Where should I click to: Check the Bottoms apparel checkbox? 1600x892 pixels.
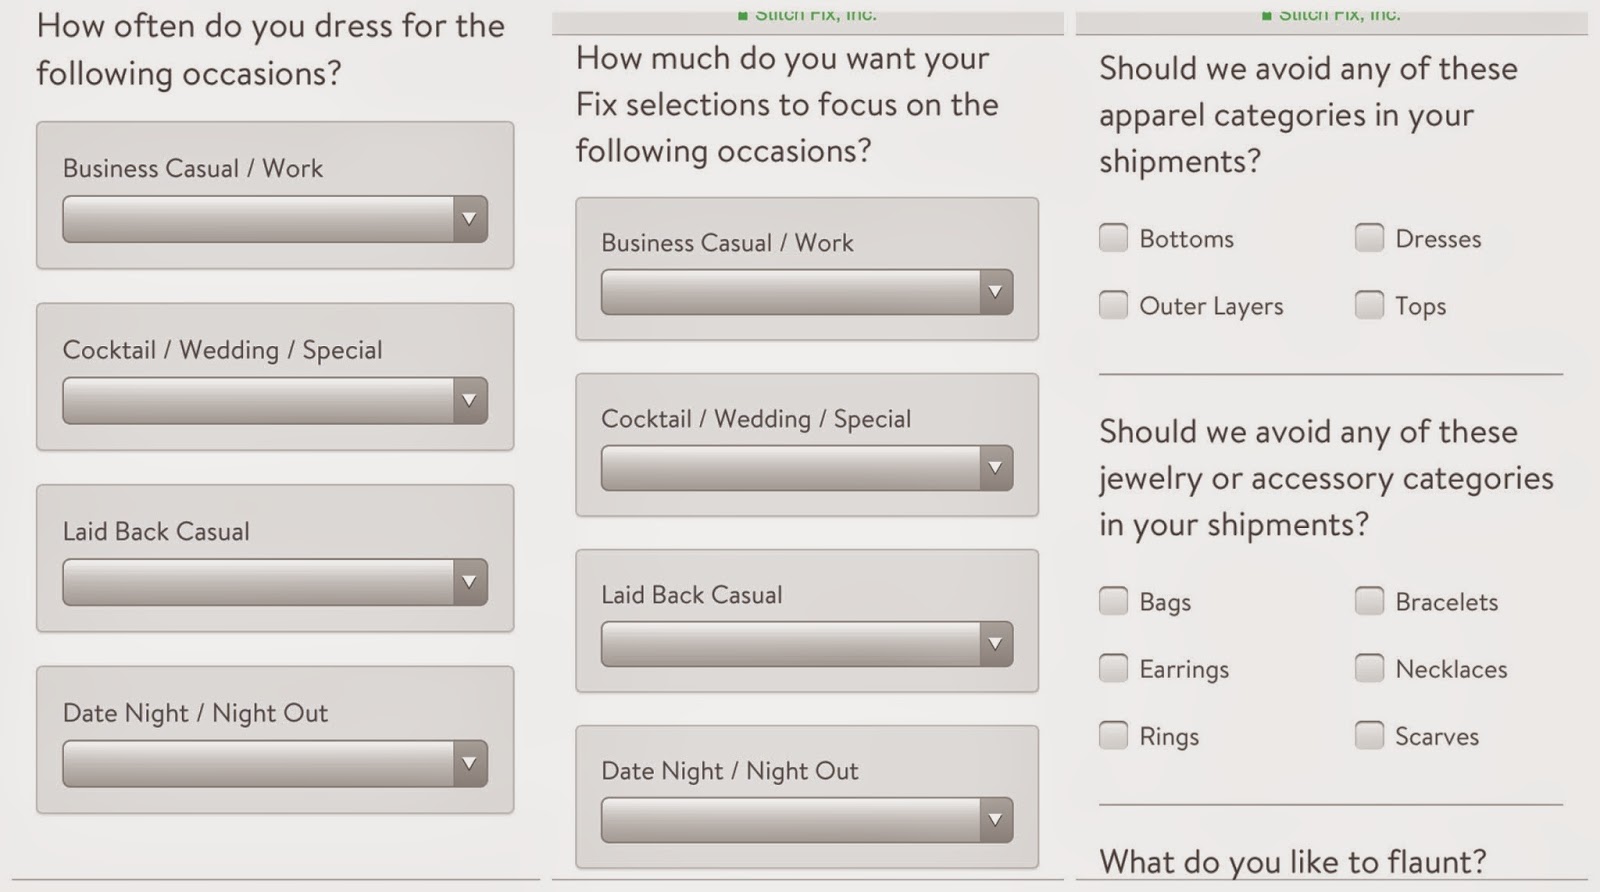1113,238
